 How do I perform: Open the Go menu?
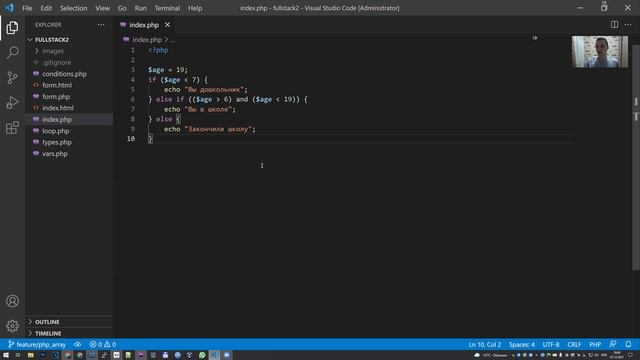(x=122, y=8)
